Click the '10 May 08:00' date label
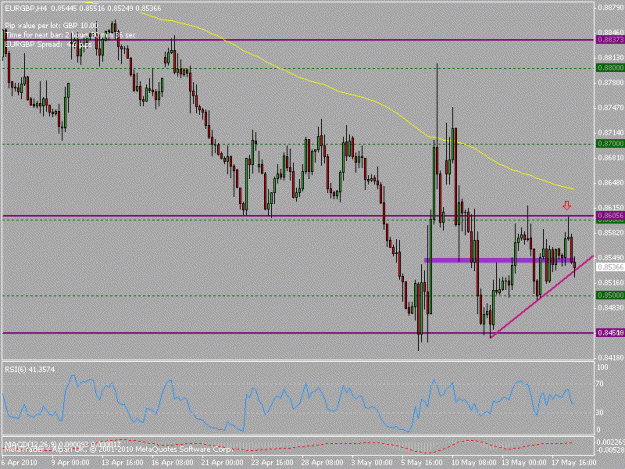This screenshot has height=469, width=625. 474,463
